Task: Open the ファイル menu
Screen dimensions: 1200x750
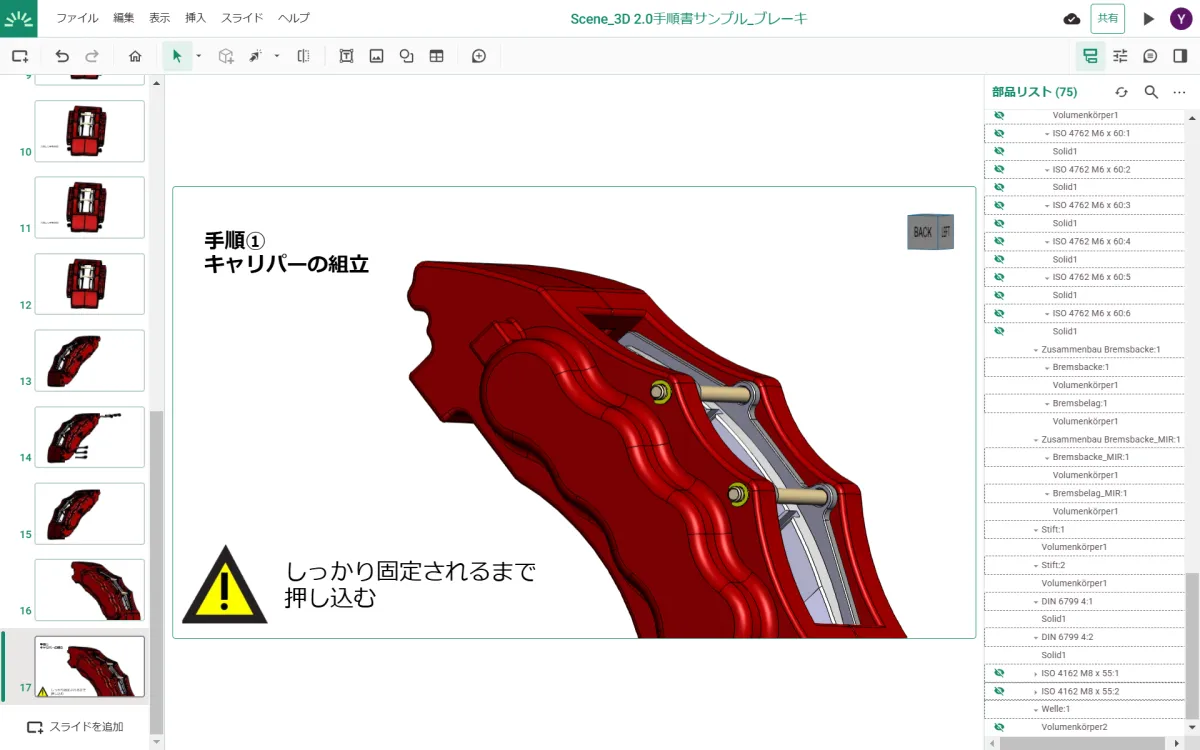Action: [x=77, y=18]
